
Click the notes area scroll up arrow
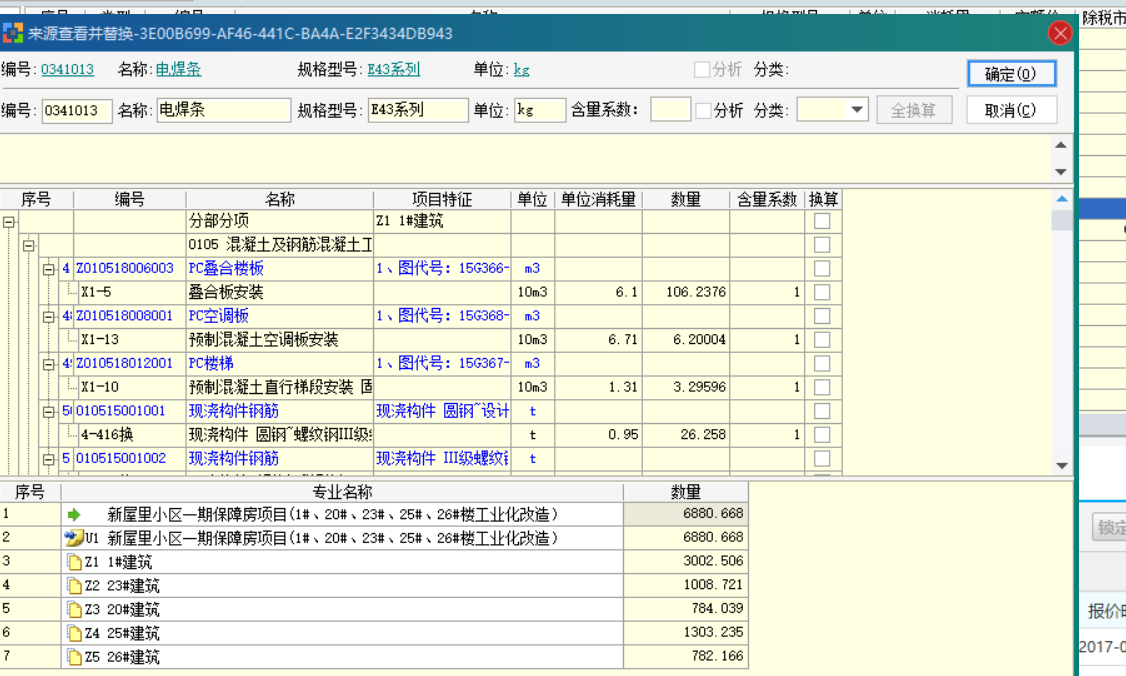[1061, 145]
